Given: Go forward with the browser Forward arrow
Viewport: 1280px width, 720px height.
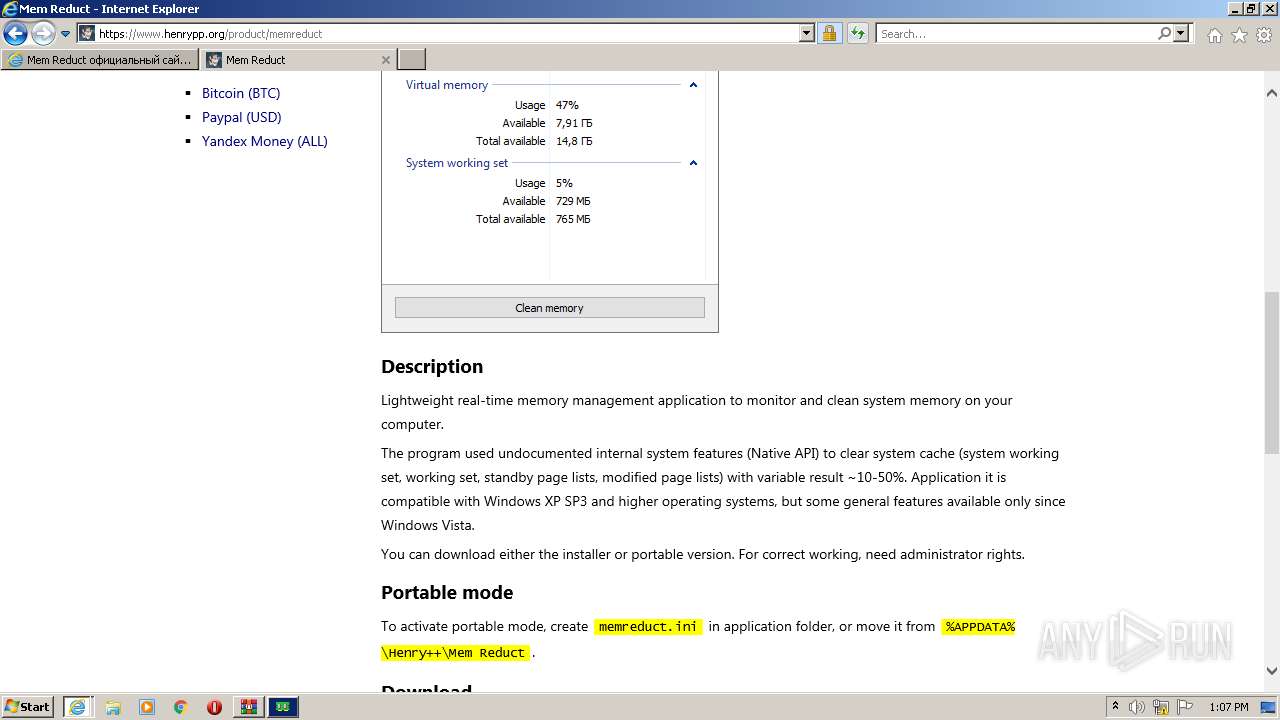Looking at the screenshot, I should (43, 34).
